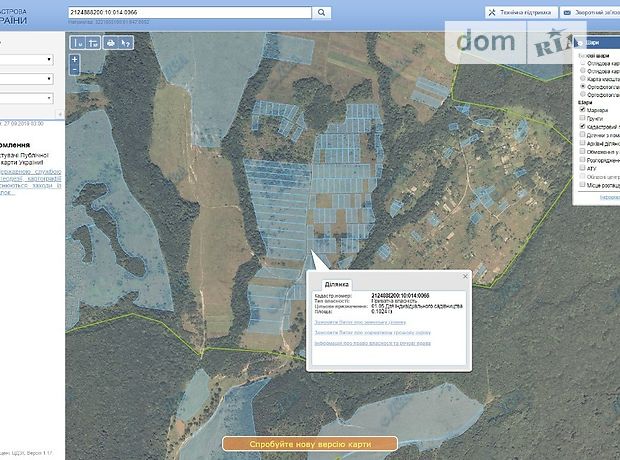Open link Інформація про право власності
Screen dimensions: 620x460
(x=372, y=343)
